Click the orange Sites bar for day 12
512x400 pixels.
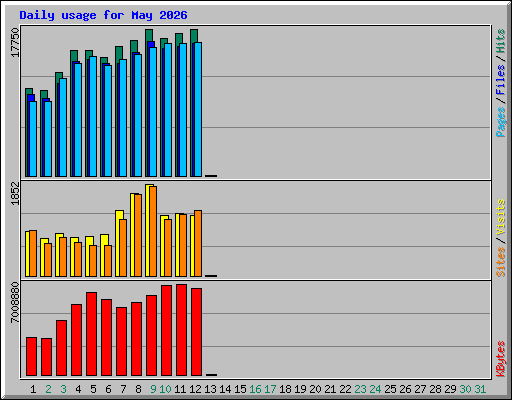(x=198, y=243)
